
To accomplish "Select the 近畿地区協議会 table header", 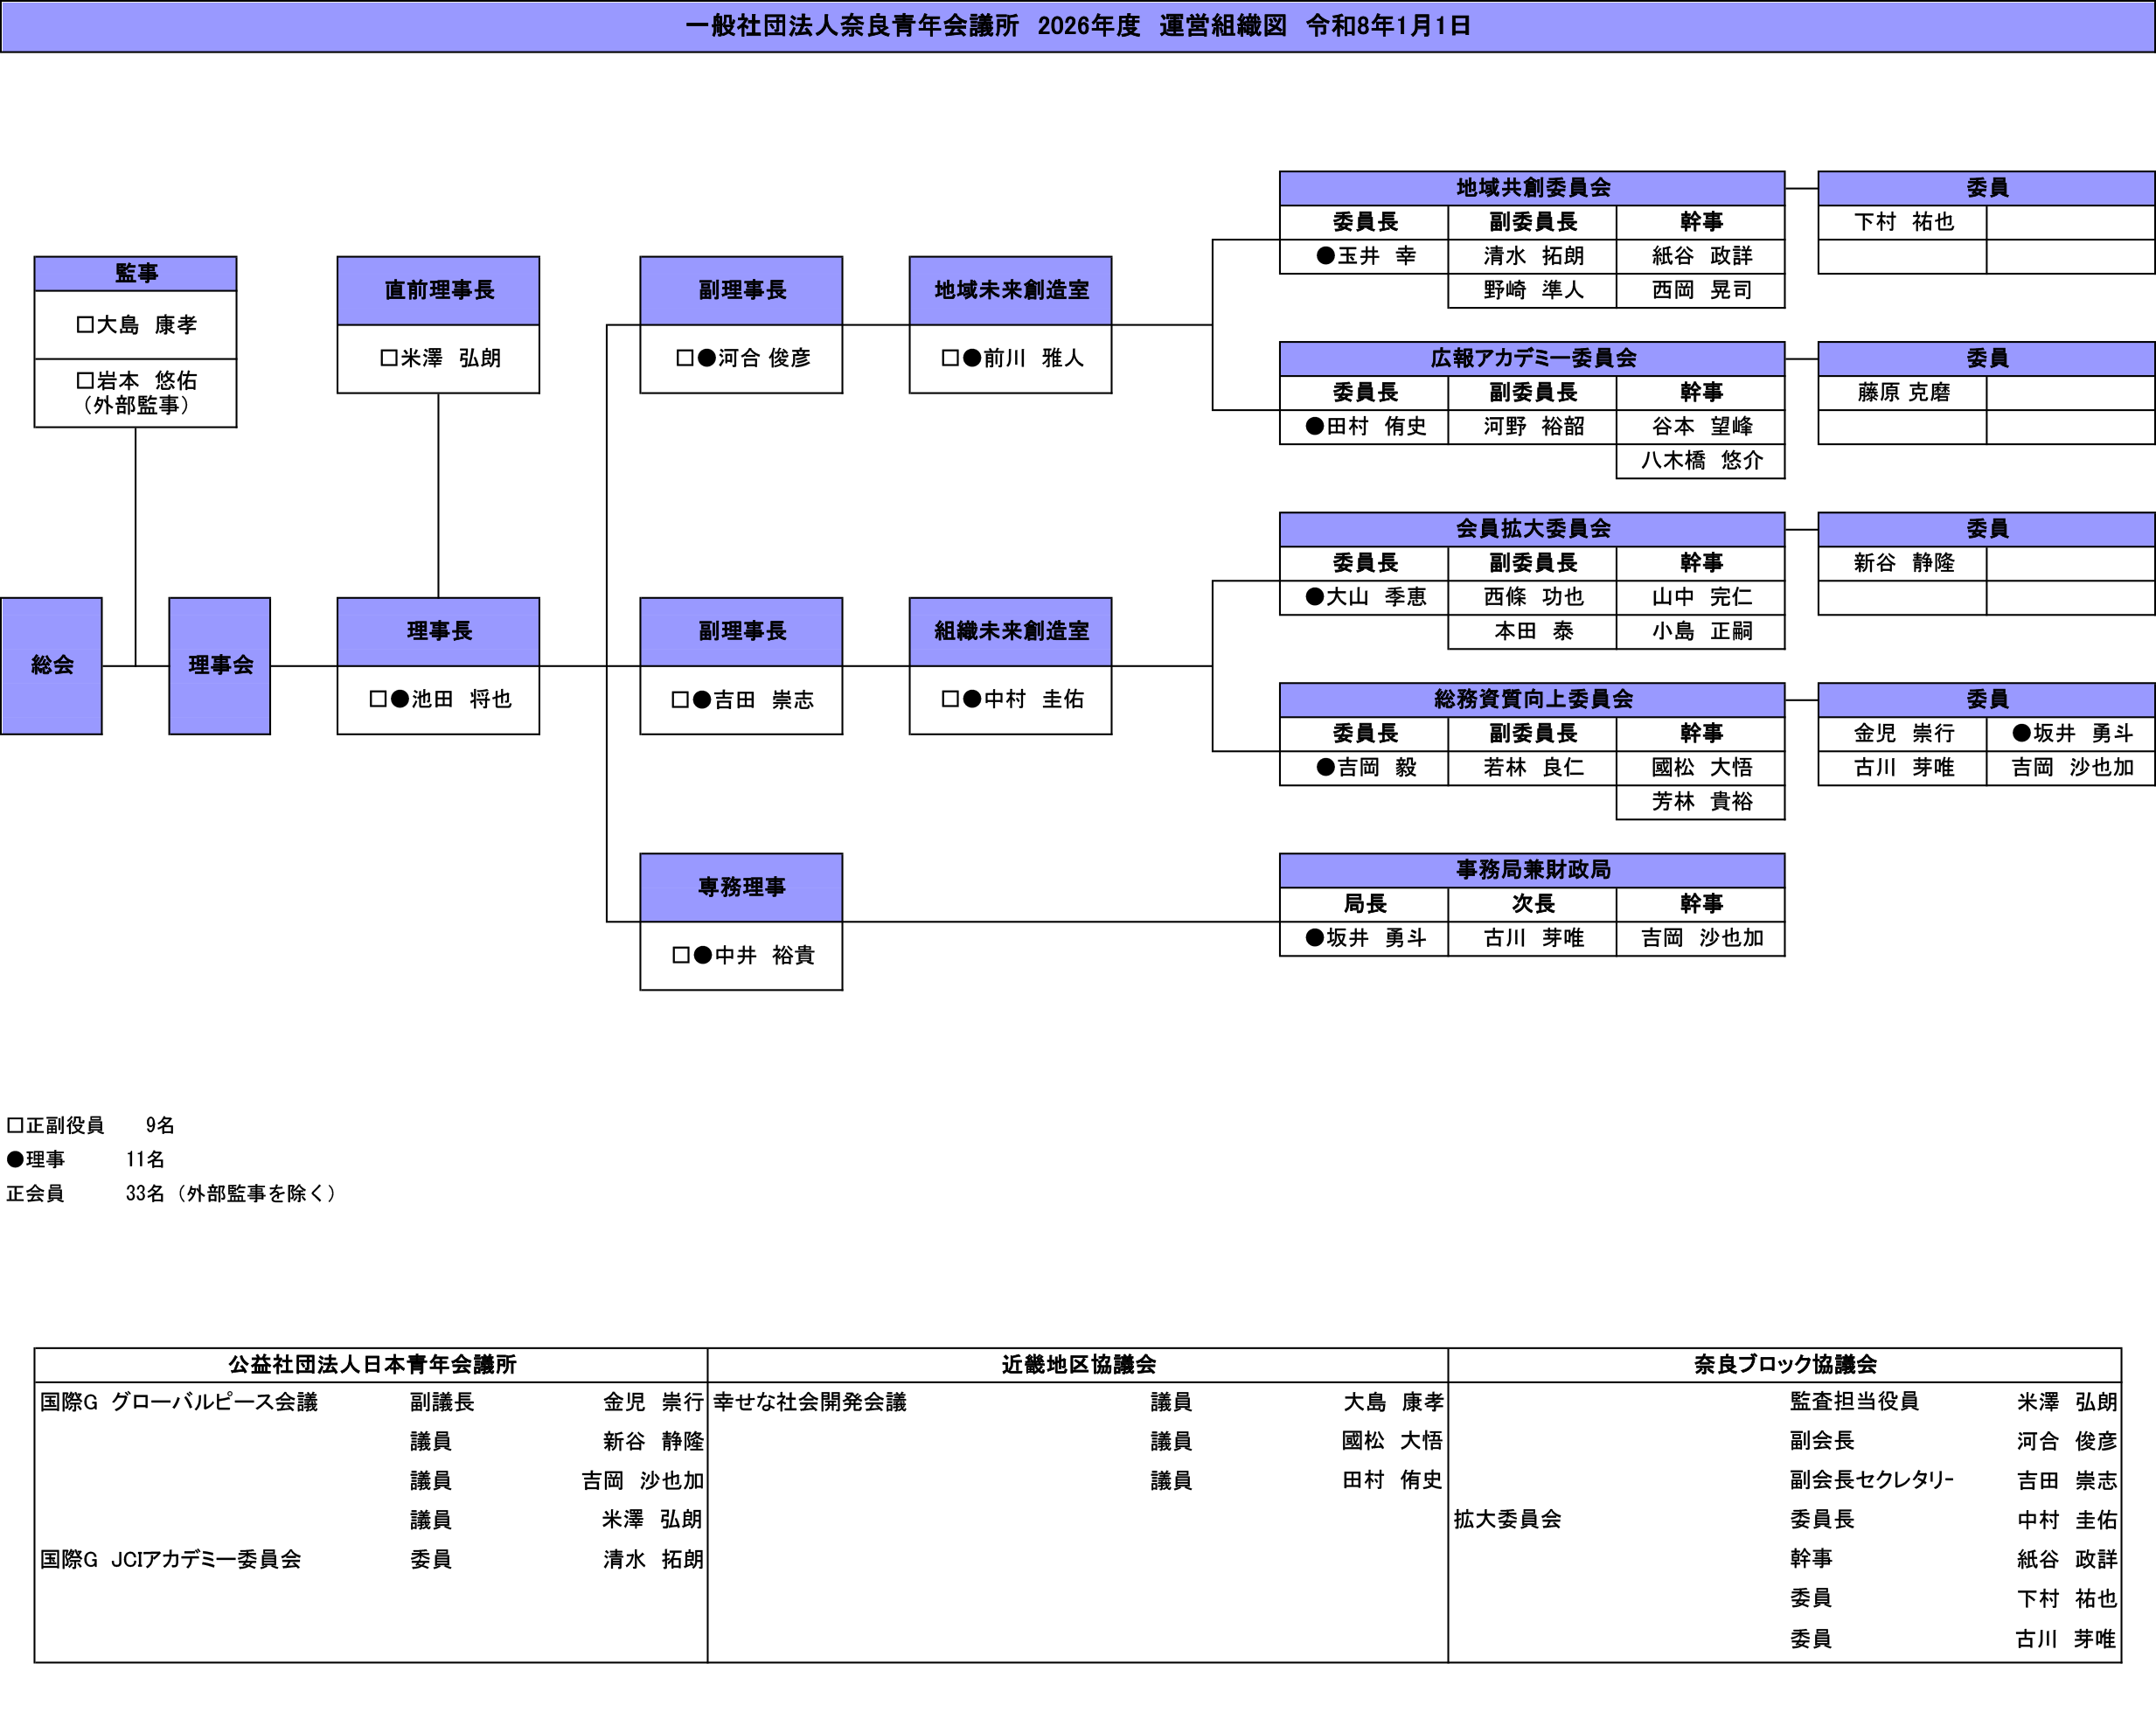I will (x=1077, y=1364).
